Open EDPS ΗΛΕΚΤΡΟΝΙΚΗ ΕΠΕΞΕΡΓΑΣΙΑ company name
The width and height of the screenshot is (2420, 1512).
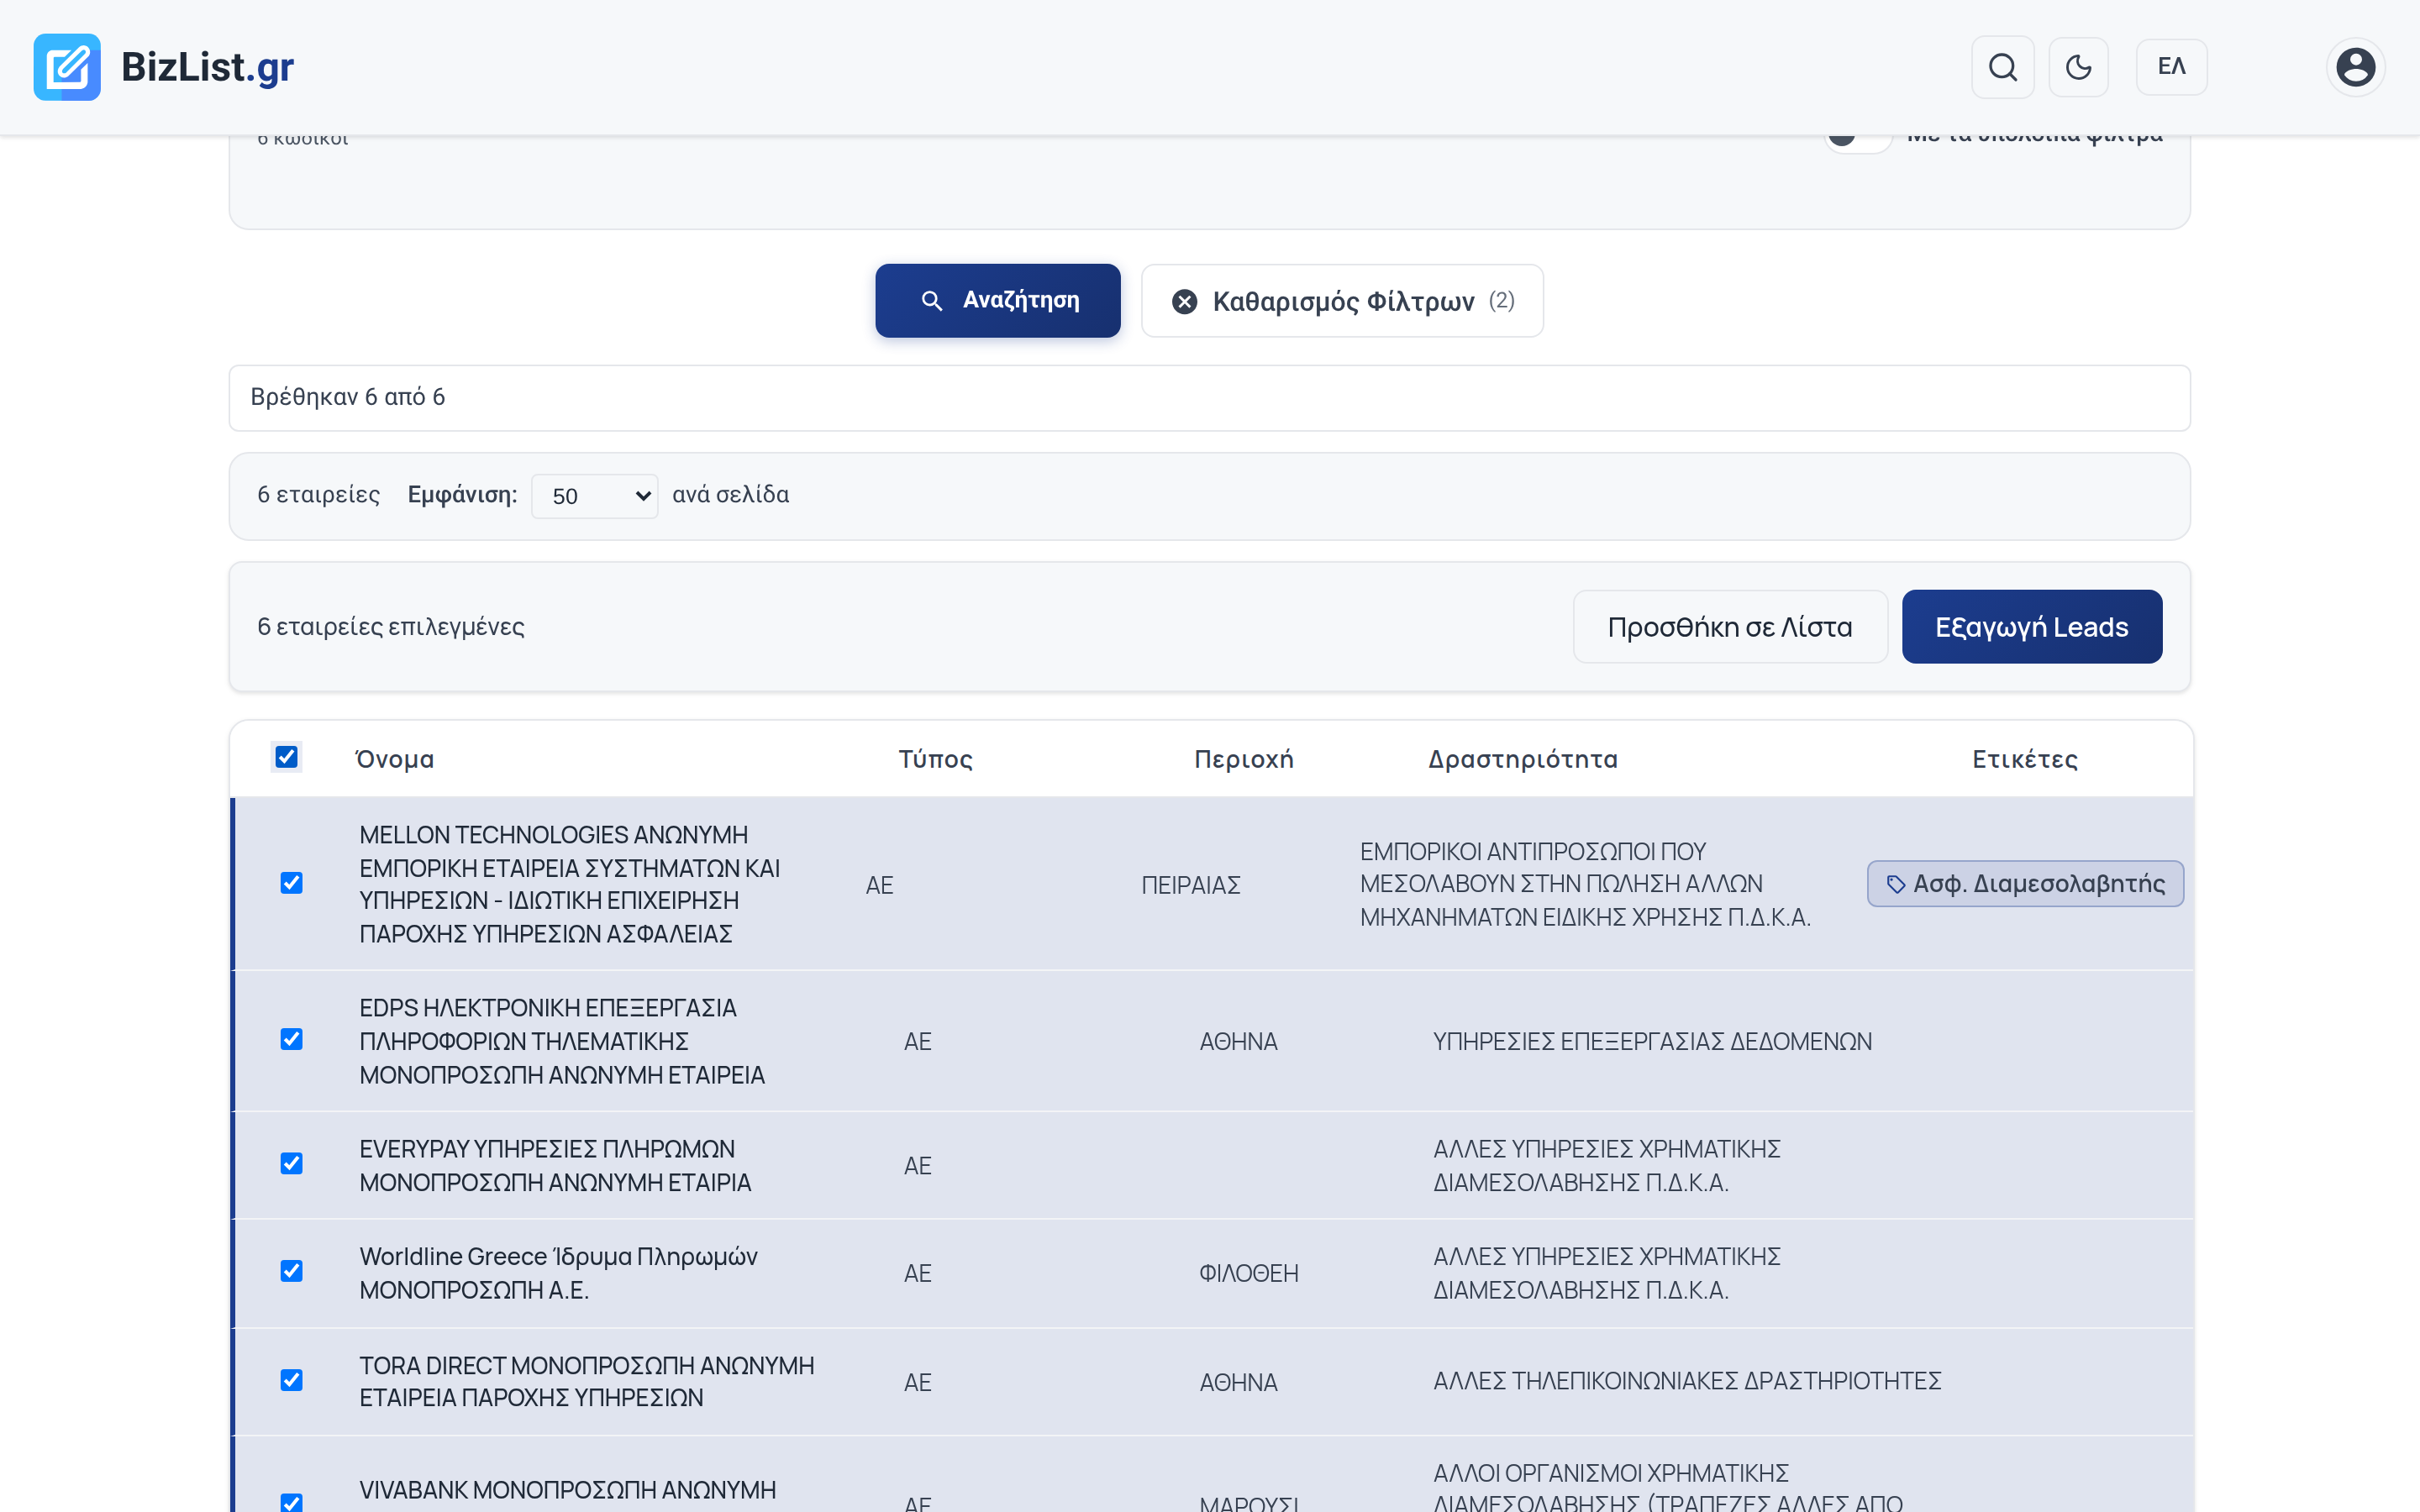562,1041
